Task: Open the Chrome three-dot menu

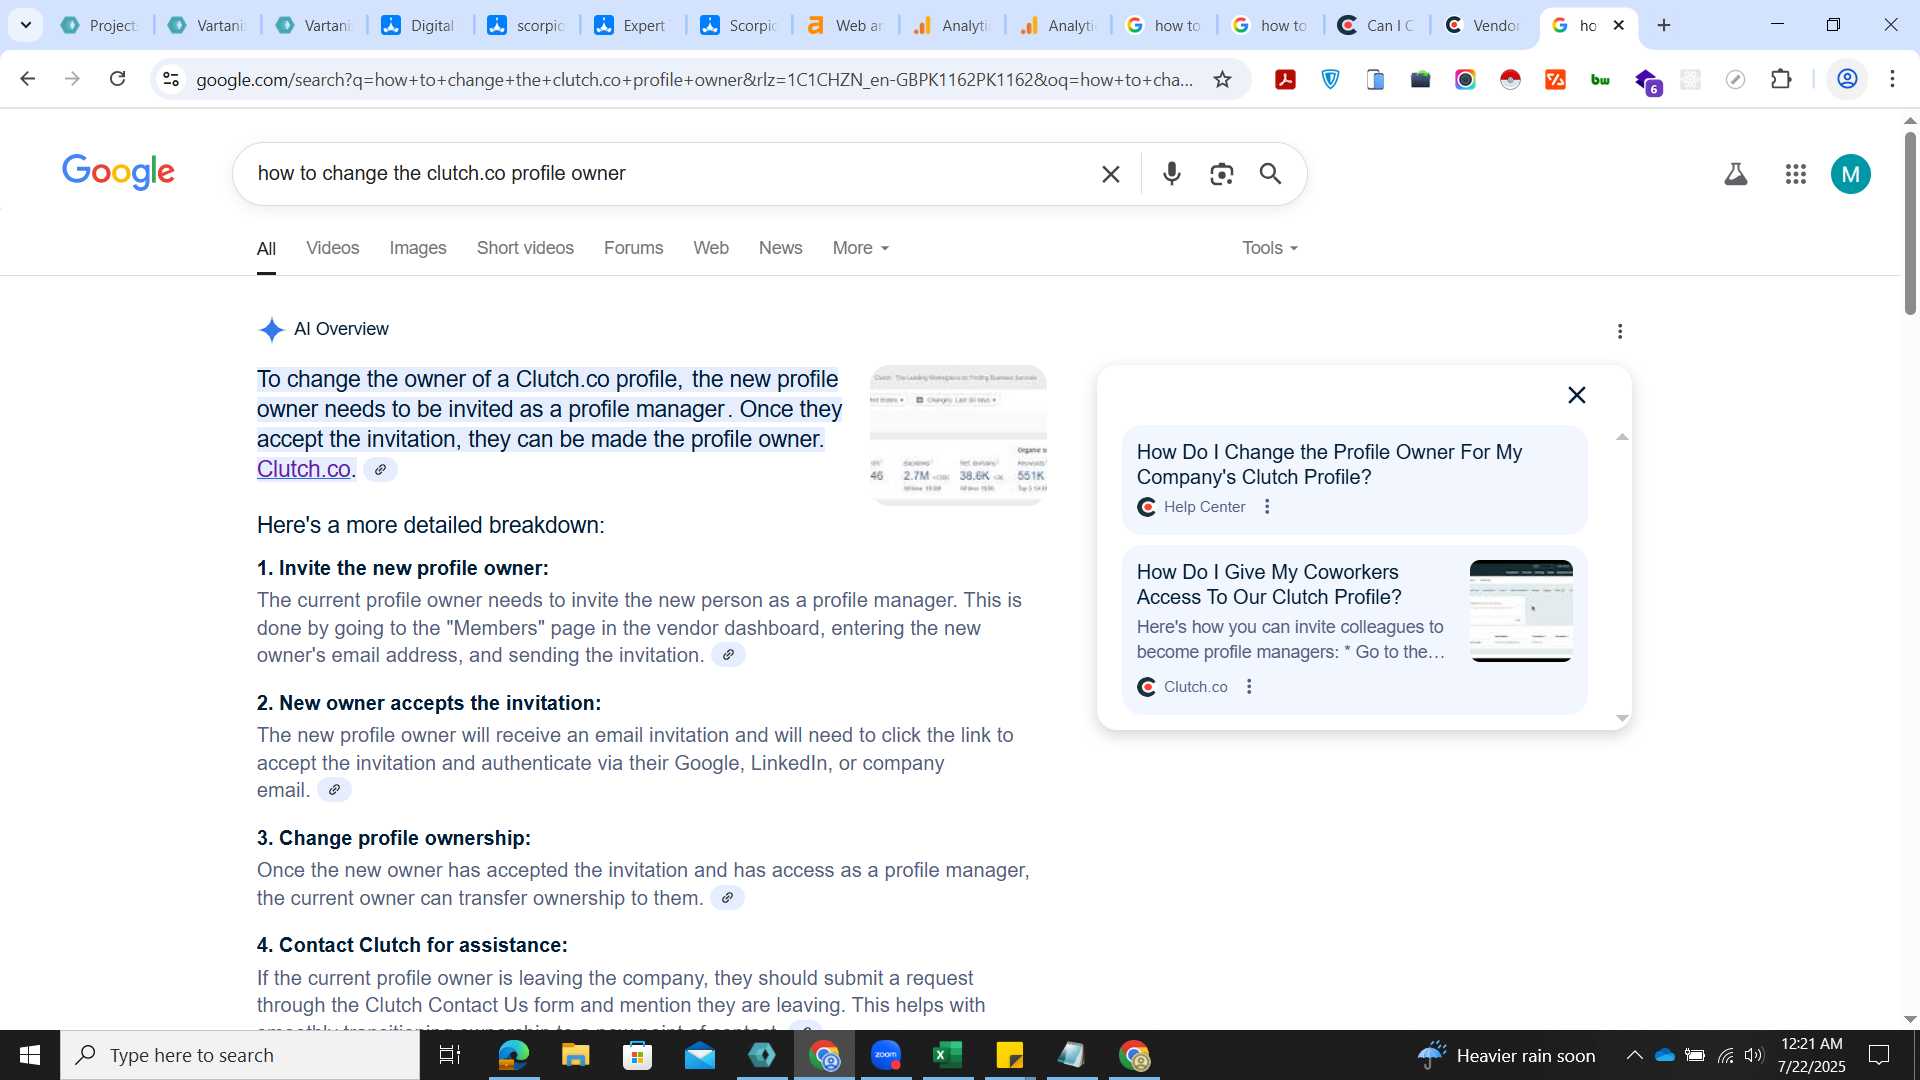Action: [x=1892, y=79]
